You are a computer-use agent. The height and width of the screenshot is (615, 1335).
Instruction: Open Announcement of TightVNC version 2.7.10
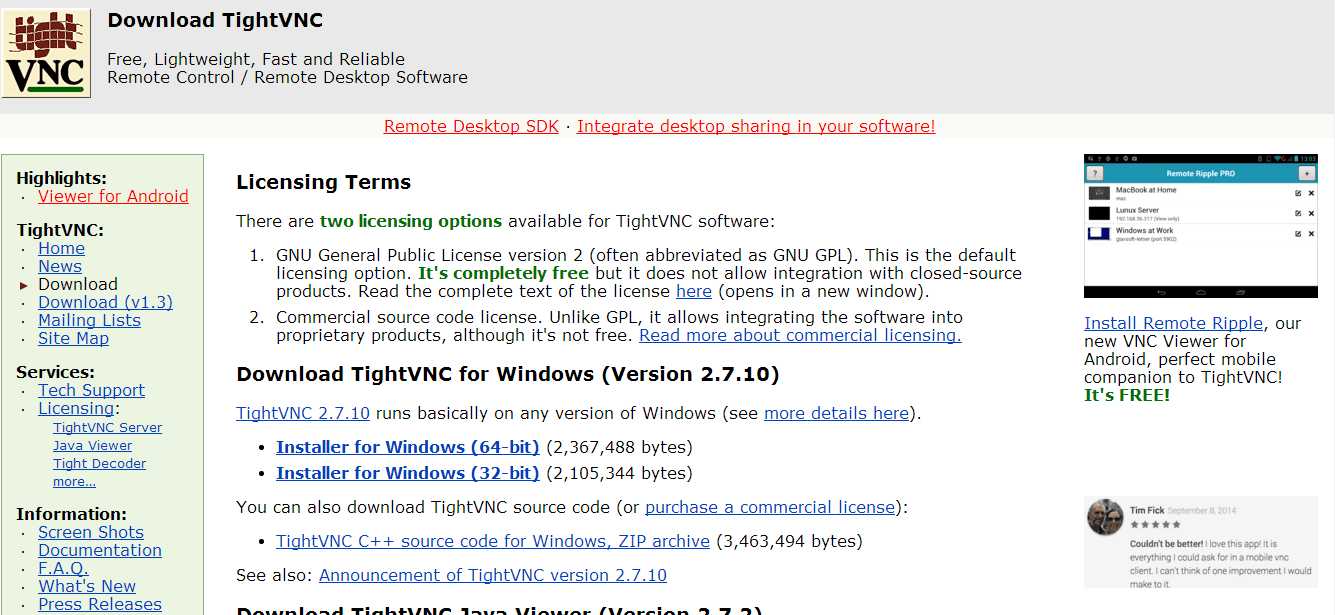pos(493,575)
